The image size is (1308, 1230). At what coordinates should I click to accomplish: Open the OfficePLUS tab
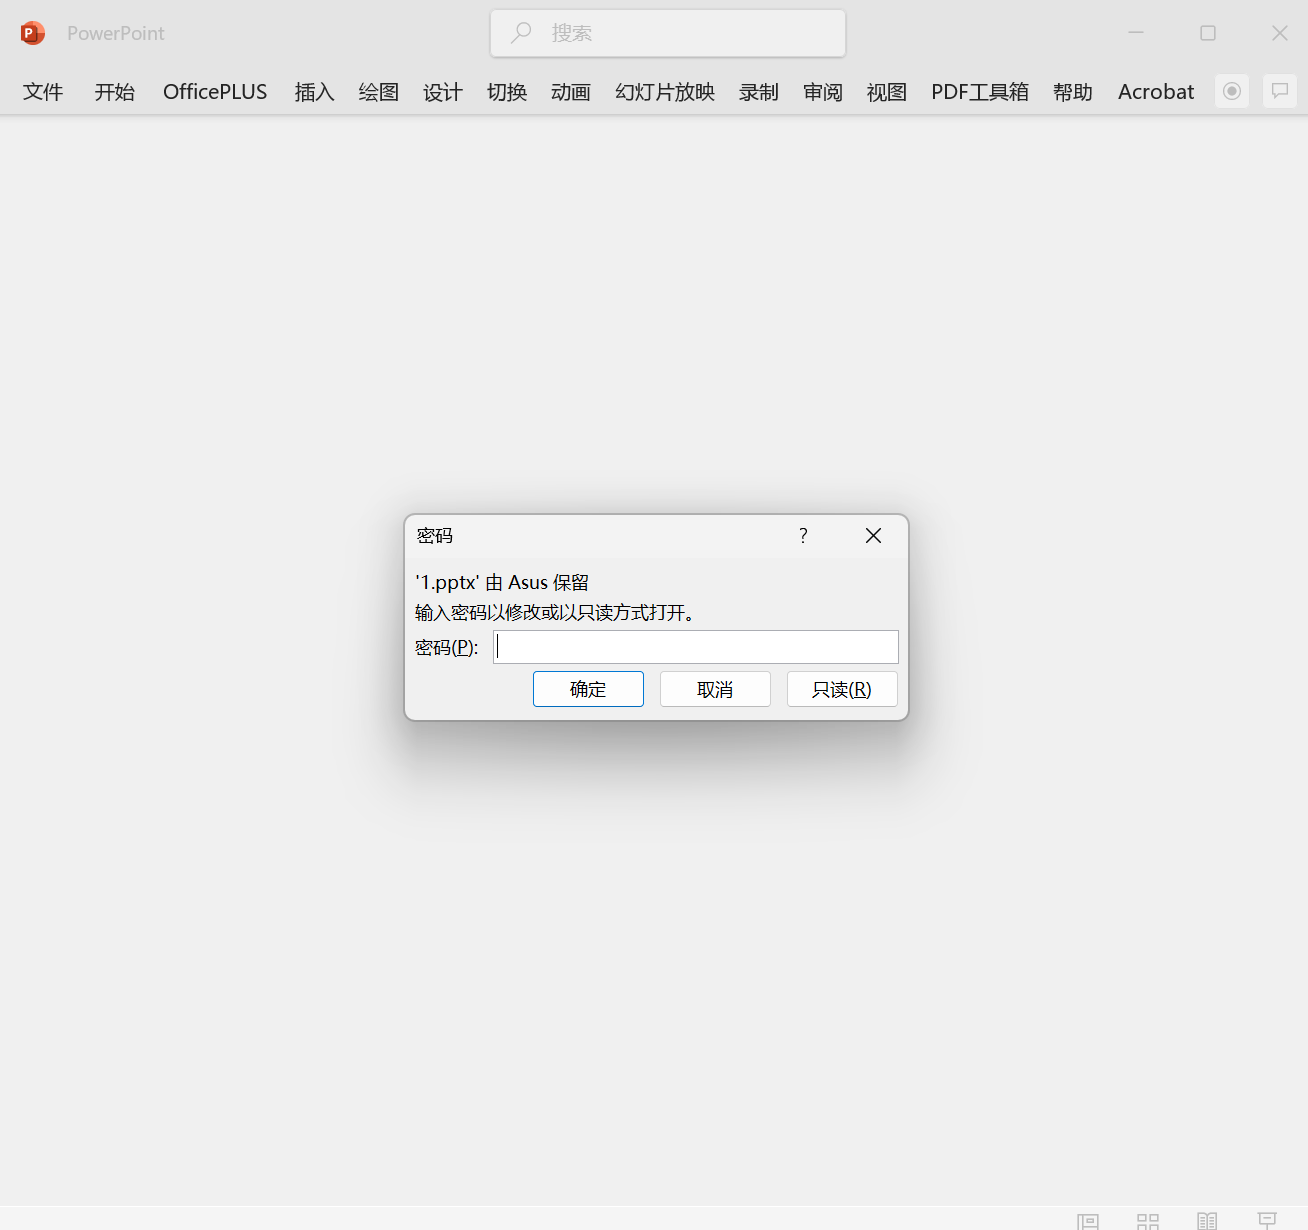[x=215, y=92]
